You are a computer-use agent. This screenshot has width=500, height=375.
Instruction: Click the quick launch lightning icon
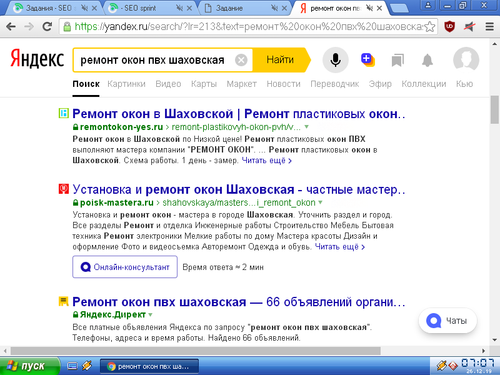(87, 366)
